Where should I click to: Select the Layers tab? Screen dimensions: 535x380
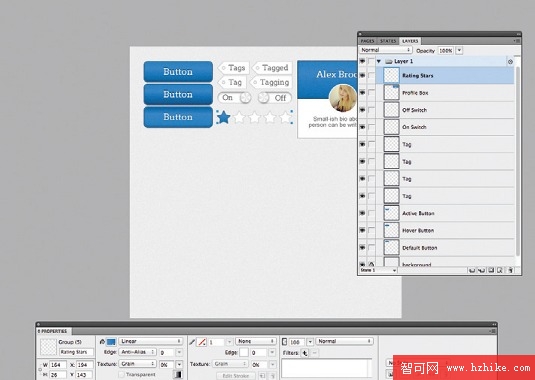(410, 41)
